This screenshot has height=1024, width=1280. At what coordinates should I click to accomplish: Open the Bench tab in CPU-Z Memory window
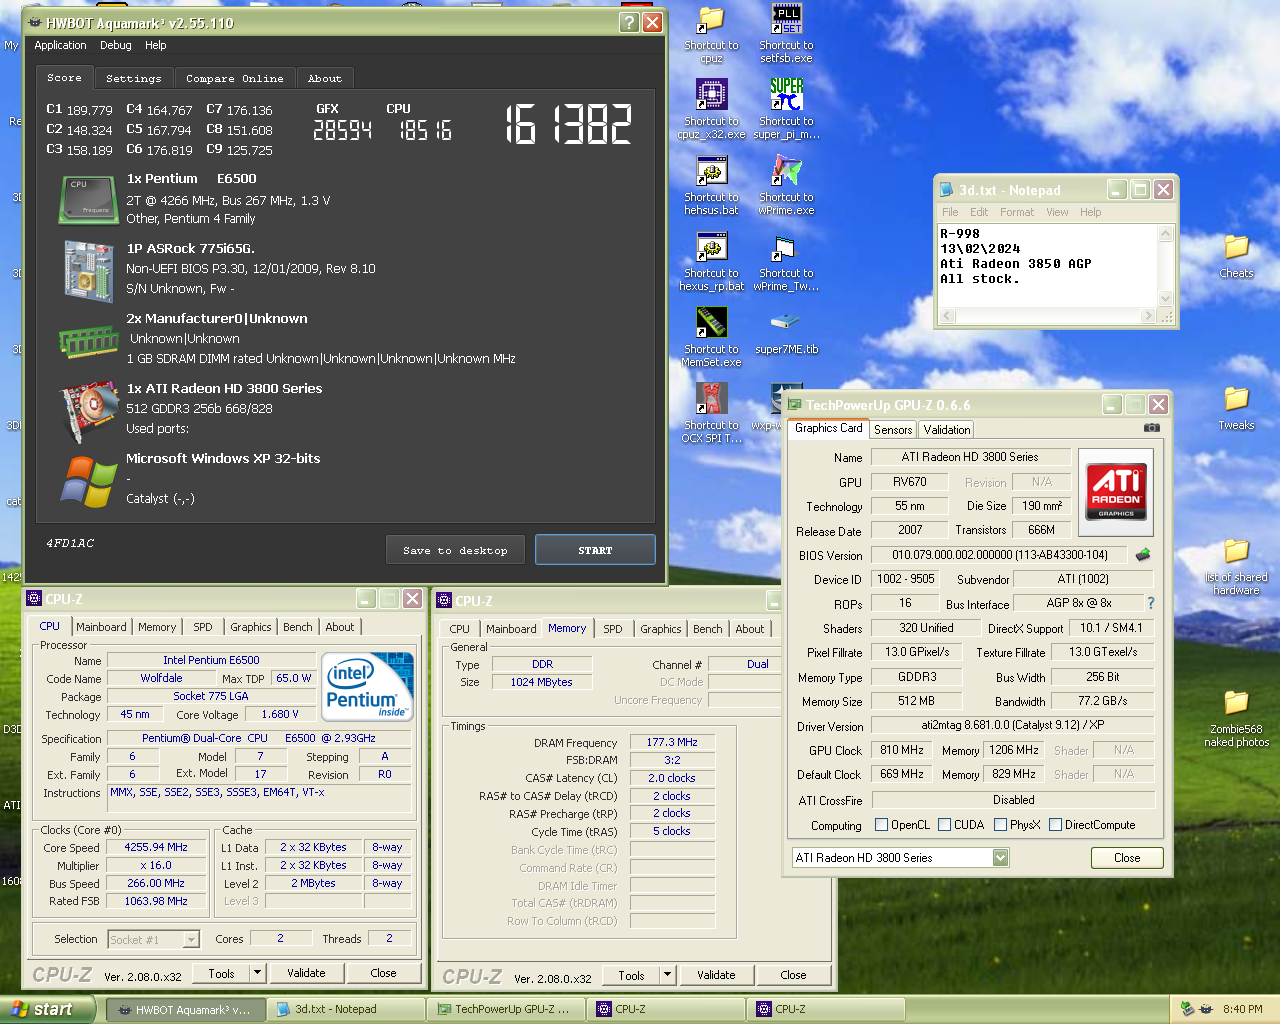(707, 629)
